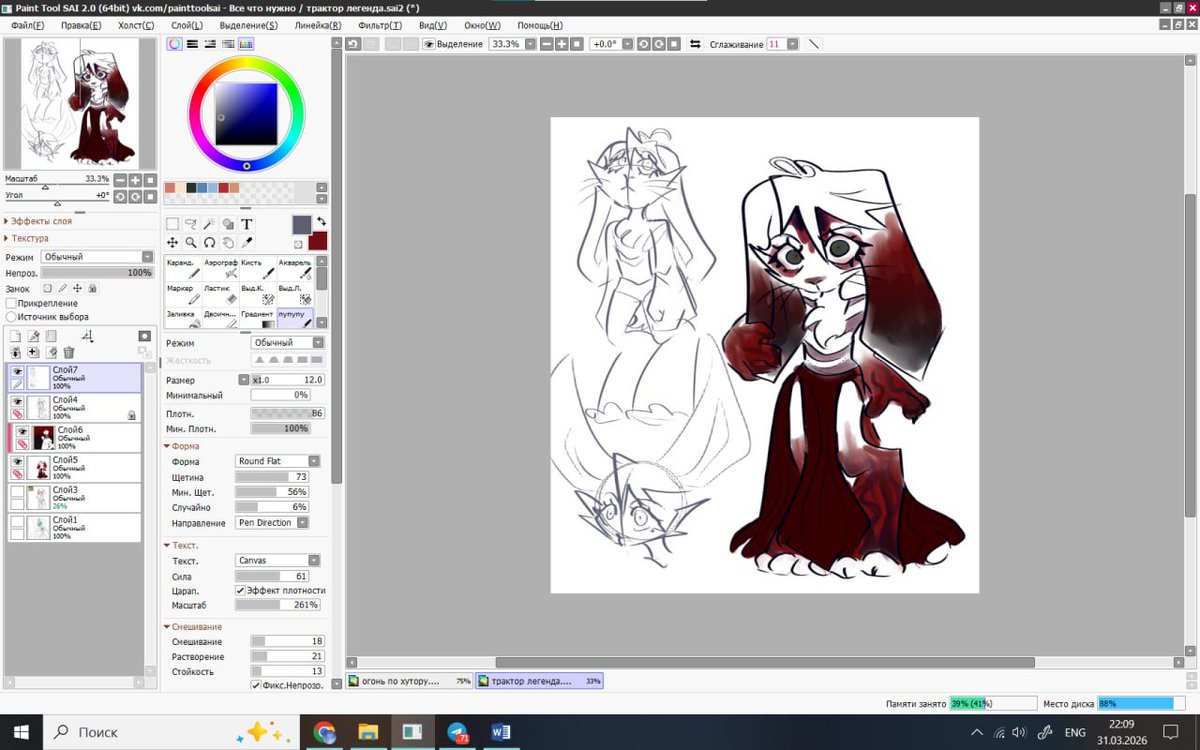Hide the Слой5 layer

point(17,461)
